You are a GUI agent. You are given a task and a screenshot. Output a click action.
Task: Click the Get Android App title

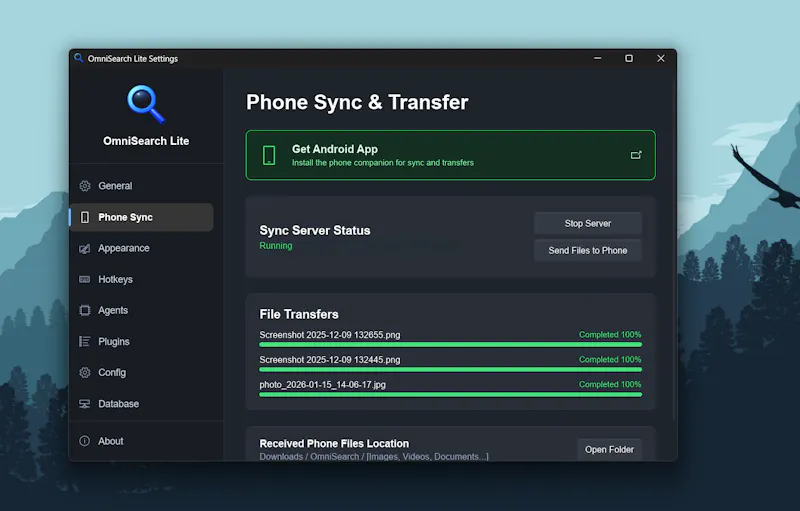click(335, 149)
